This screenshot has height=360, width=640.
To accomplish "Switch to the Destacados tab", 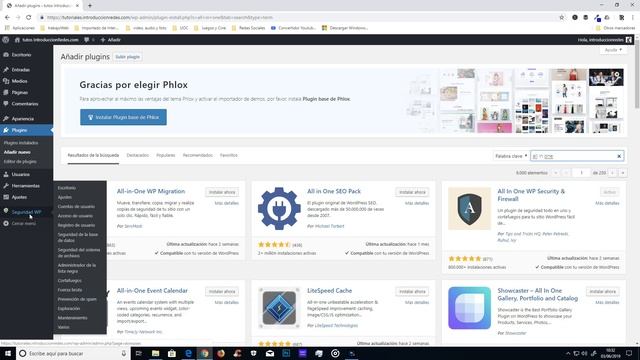I will (x=138, y=156).
